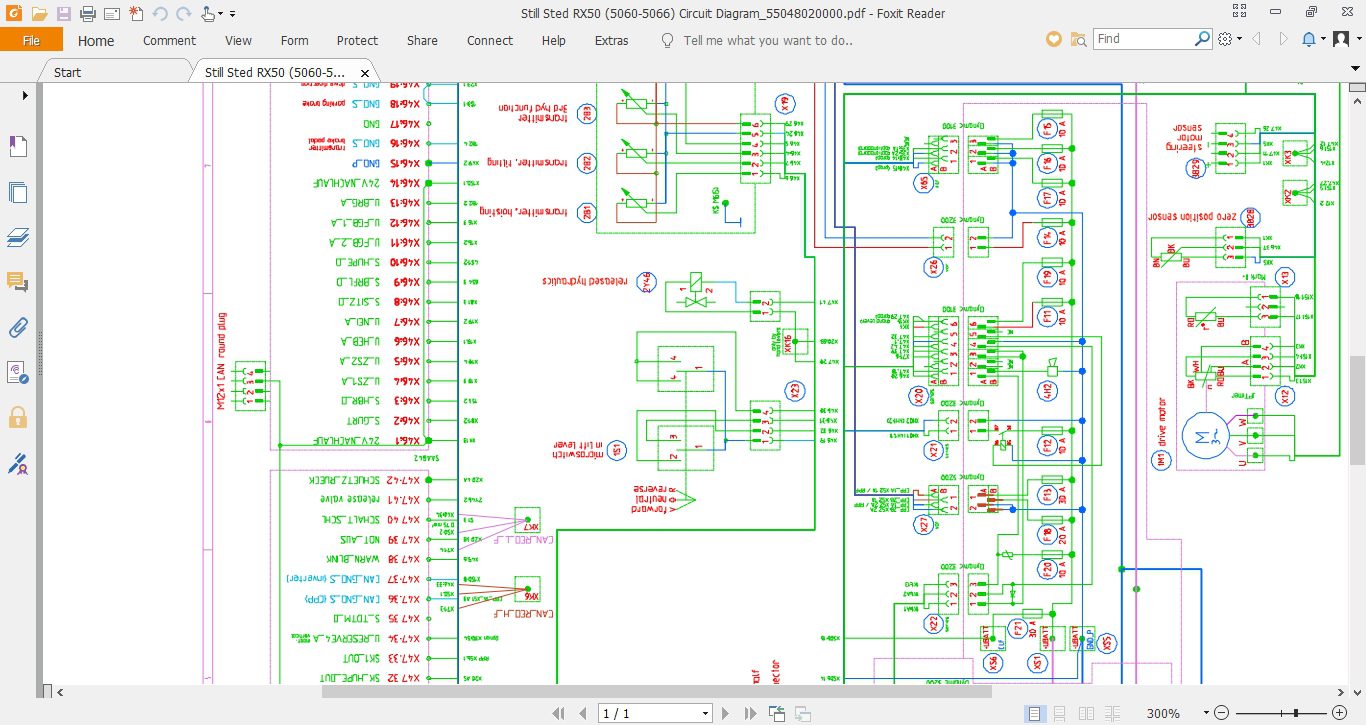Switch to the Start document tab
Viewport: 1366px width, 725px height.
[x=67, y=72]
